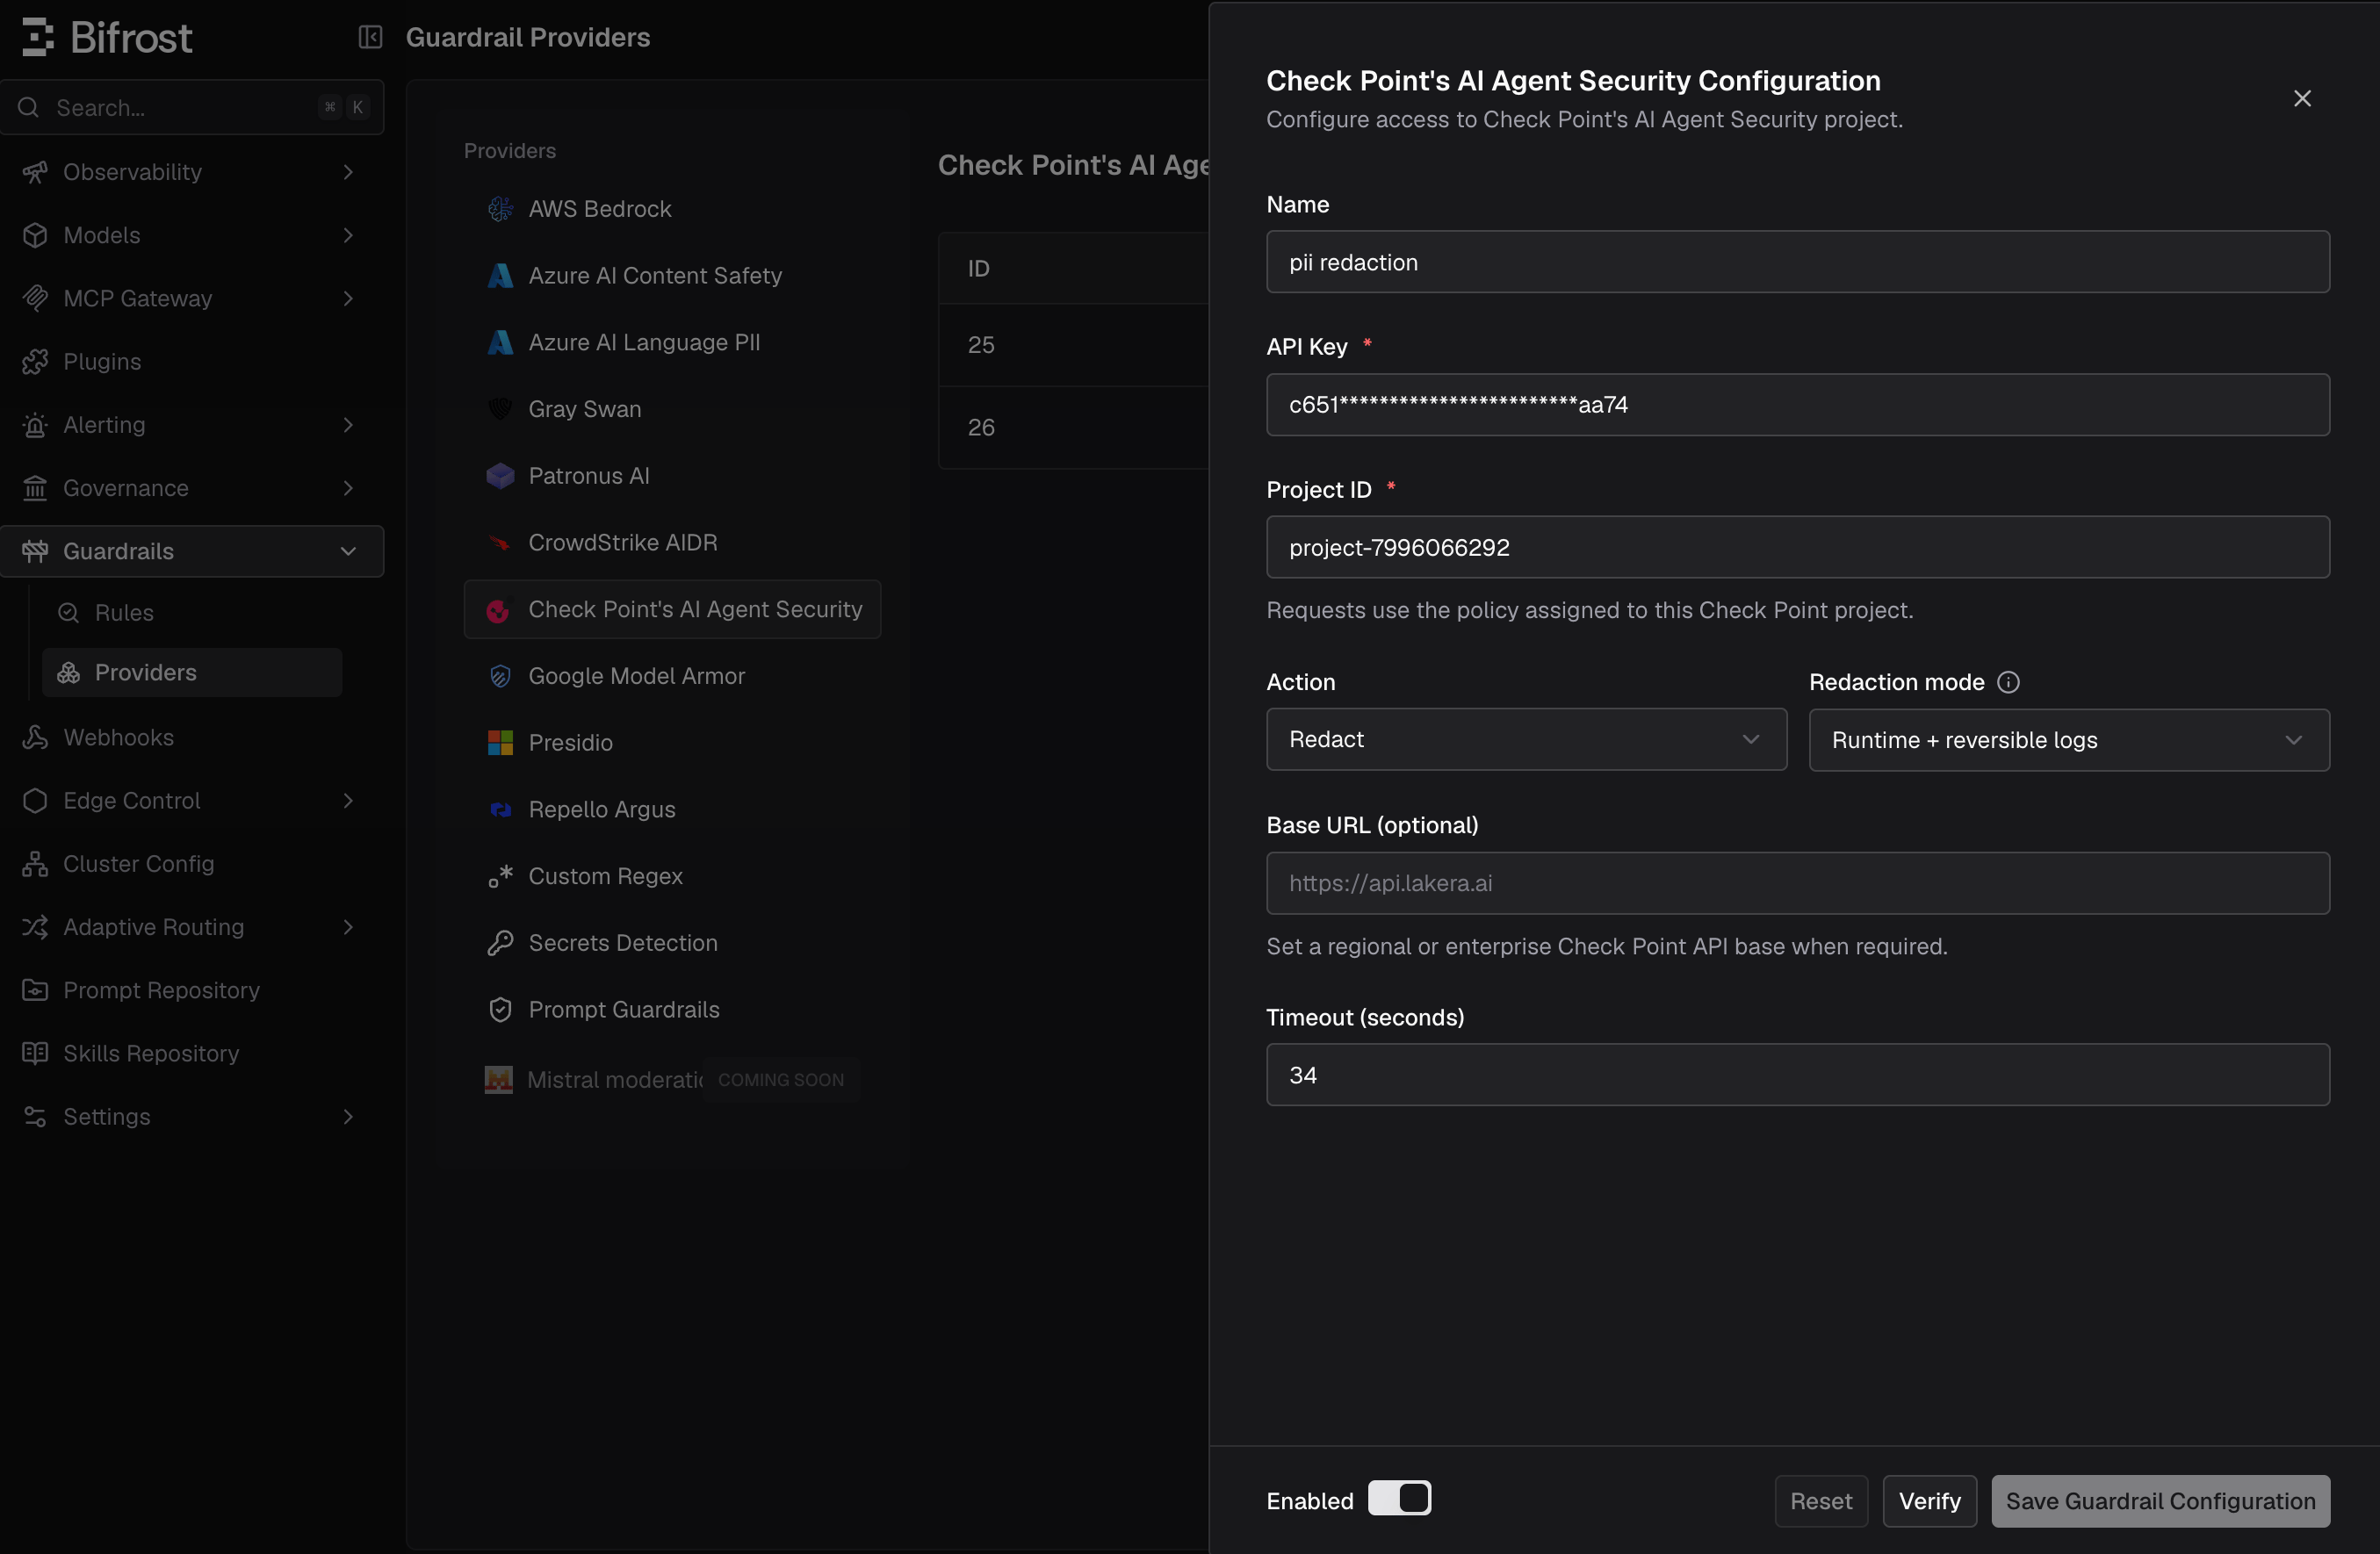This screenshot has width=2380, height=1554.
Task: Click Save Guardrail Configuration button
Action: click(2160, 1501)
